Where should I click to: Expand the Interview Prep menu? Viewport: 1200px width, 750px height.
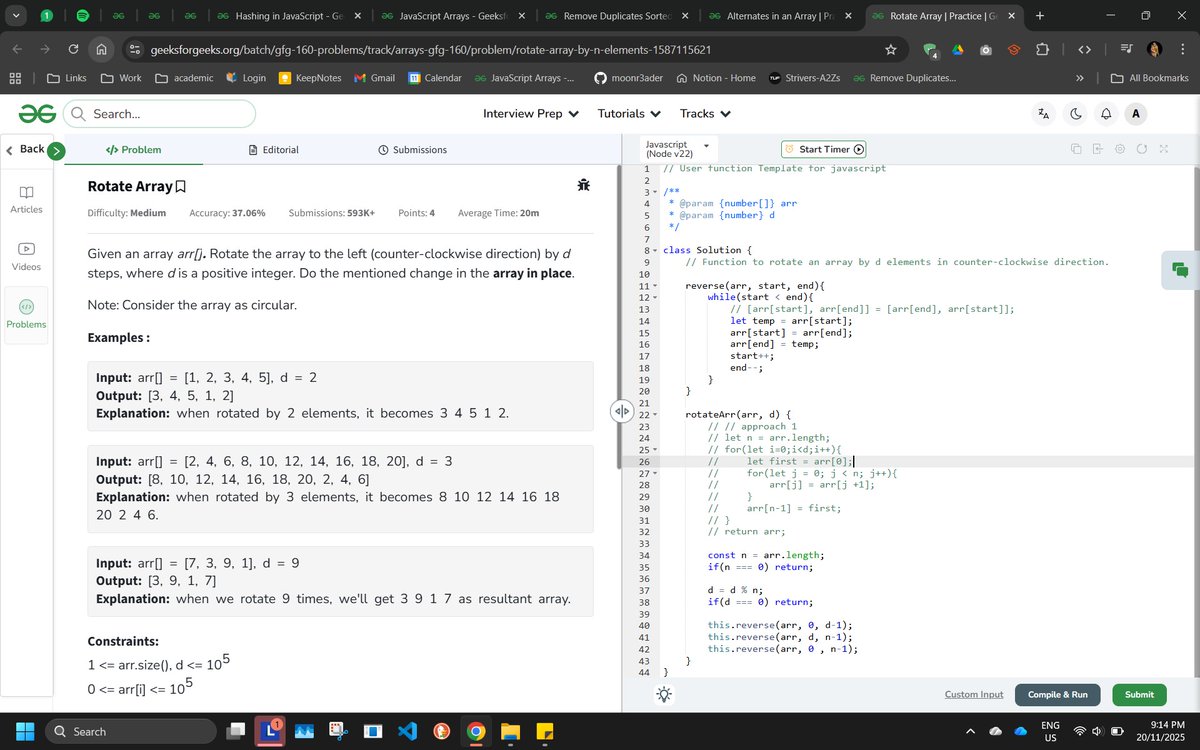tap(531, 114)
